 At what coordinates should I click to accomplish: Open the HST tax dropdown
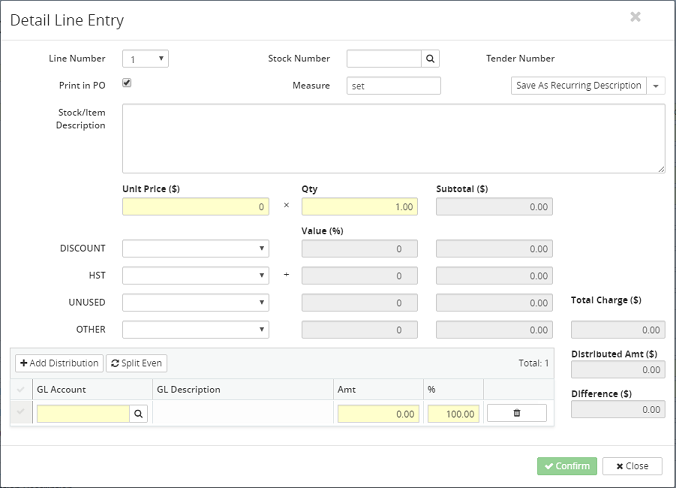coord(195,276)
